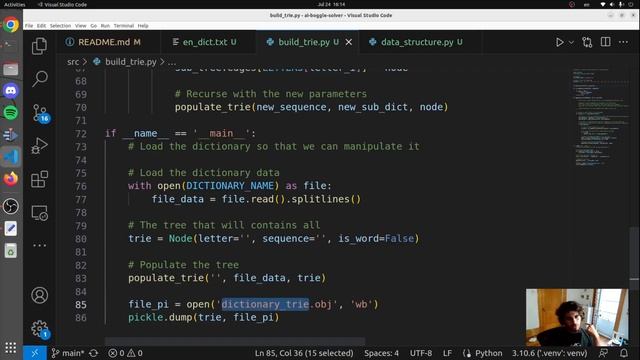Change indentation via Spaces: 4
Image resolution: width=640 pixels, height=360 pixels.
click(381, 353)
